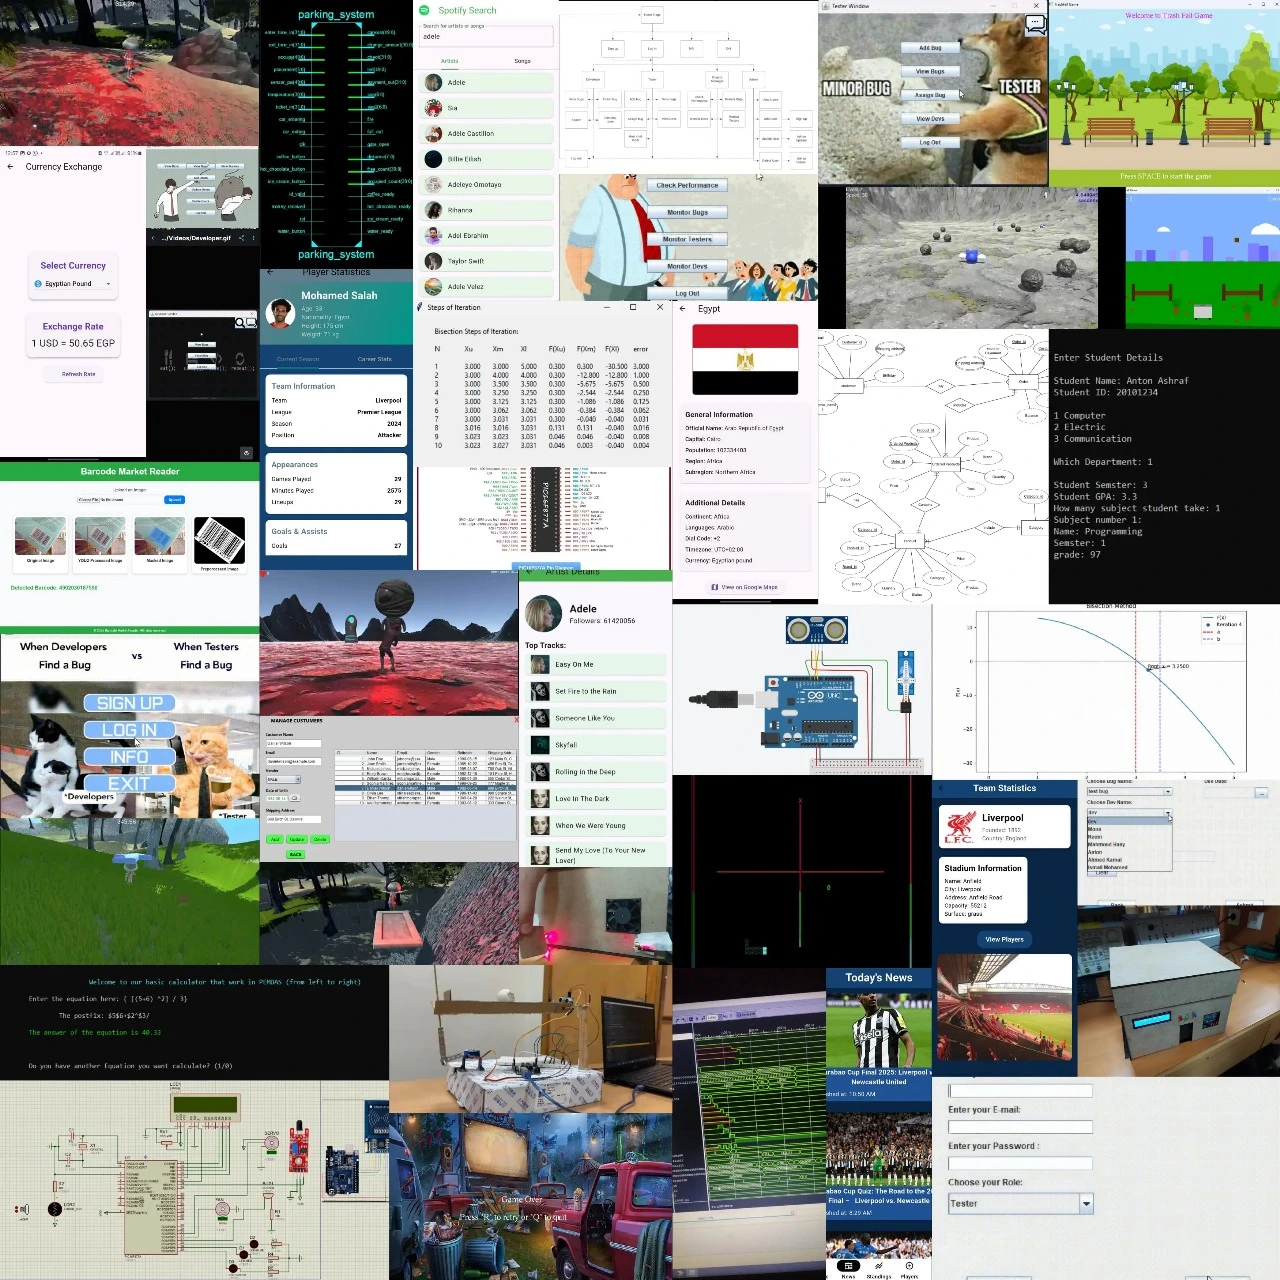Expand the Choose Bug Name combo box

pyautogui.click(x=1167, y=791)
